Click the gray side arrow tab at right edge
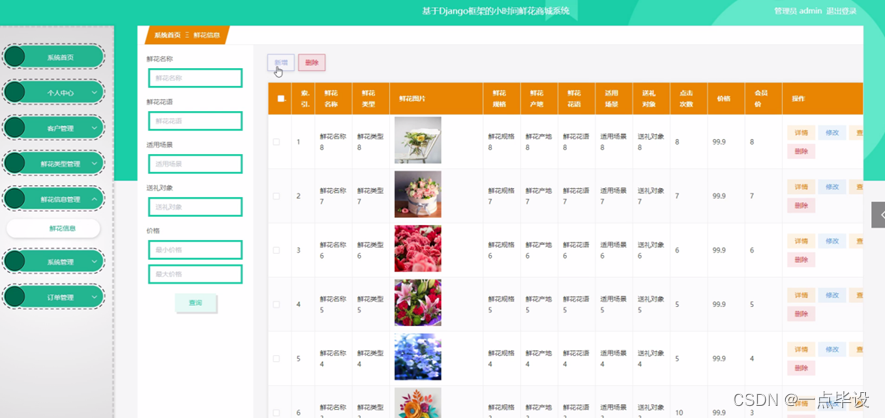The height and width of the screenshot is (418, 885). point(878,215)
